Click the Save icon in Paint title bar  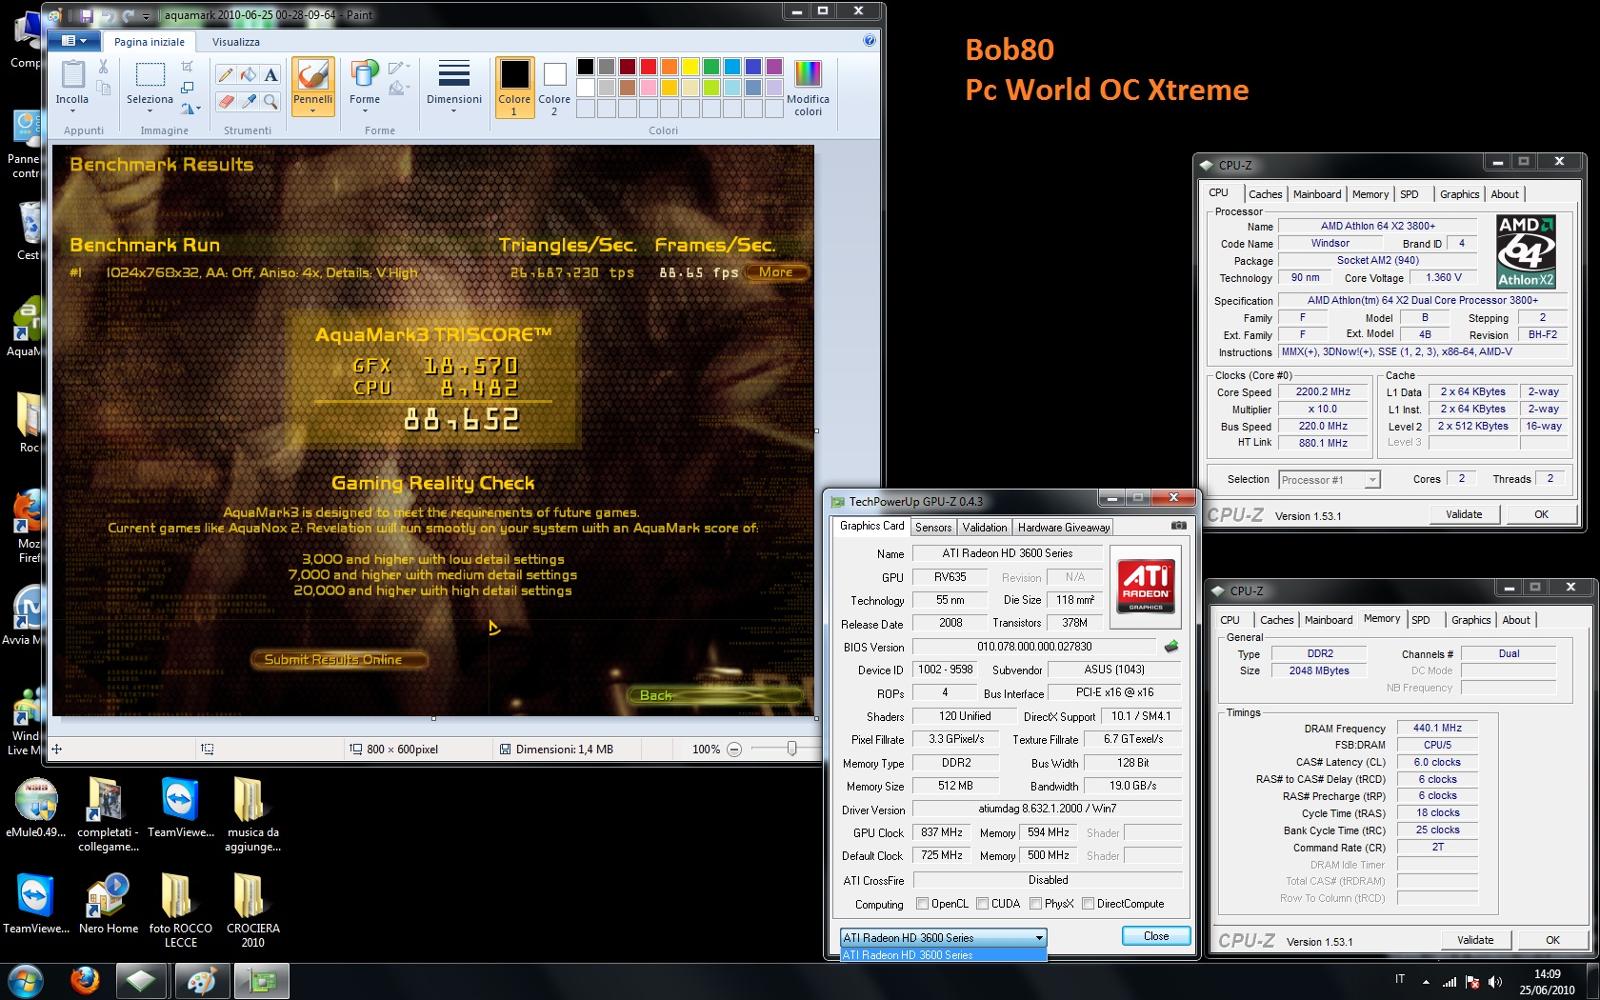click(86, 15)
